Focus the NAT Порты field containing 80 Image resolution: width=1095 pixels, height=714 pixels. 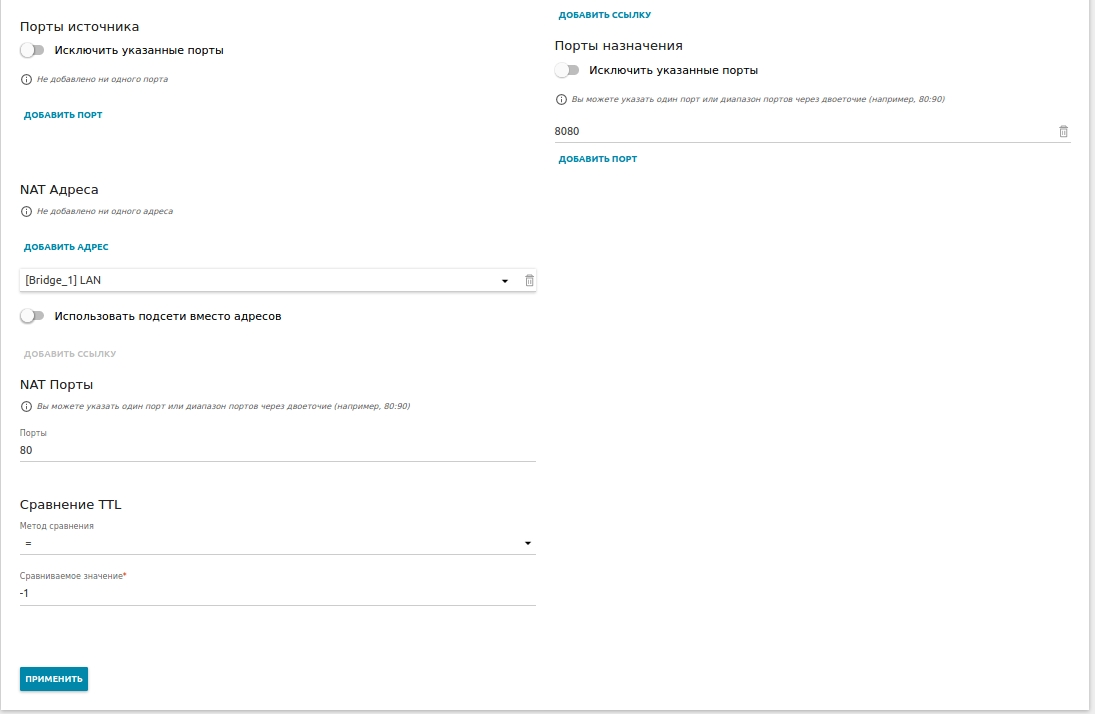coord(277,451)
